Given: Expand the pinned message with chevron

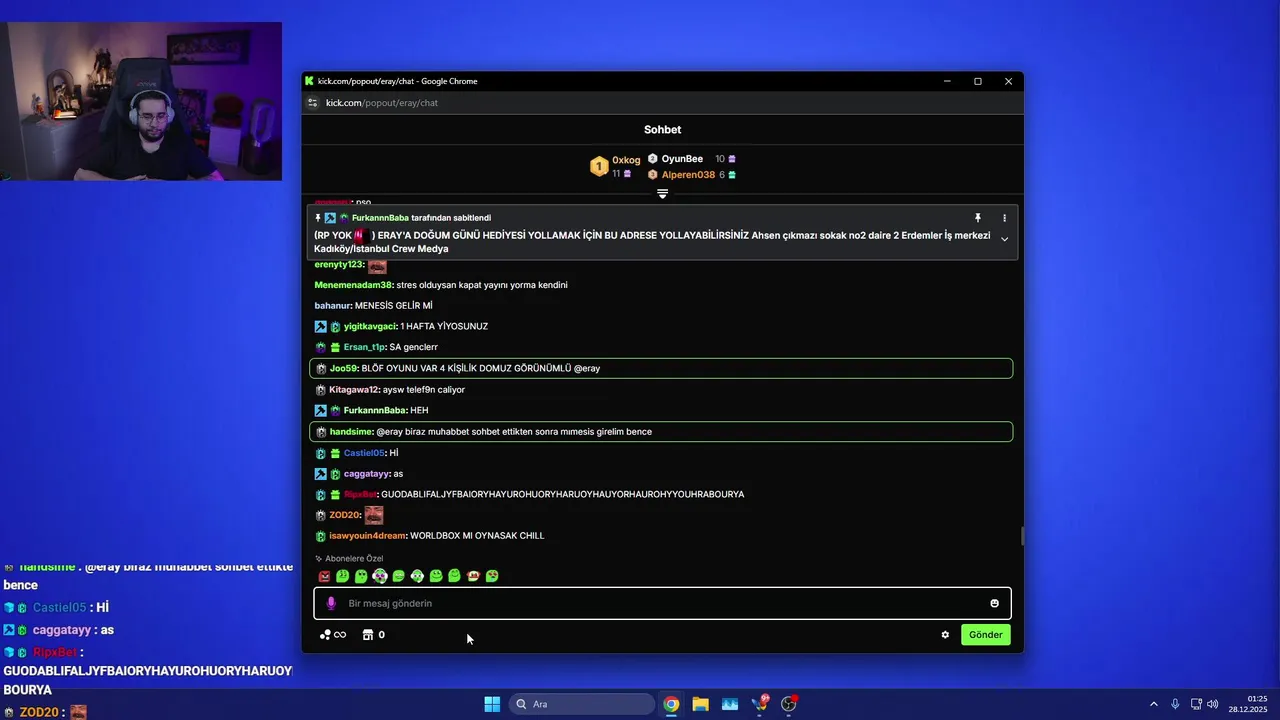Looking at the screenshot, I should click(1004, 239).
